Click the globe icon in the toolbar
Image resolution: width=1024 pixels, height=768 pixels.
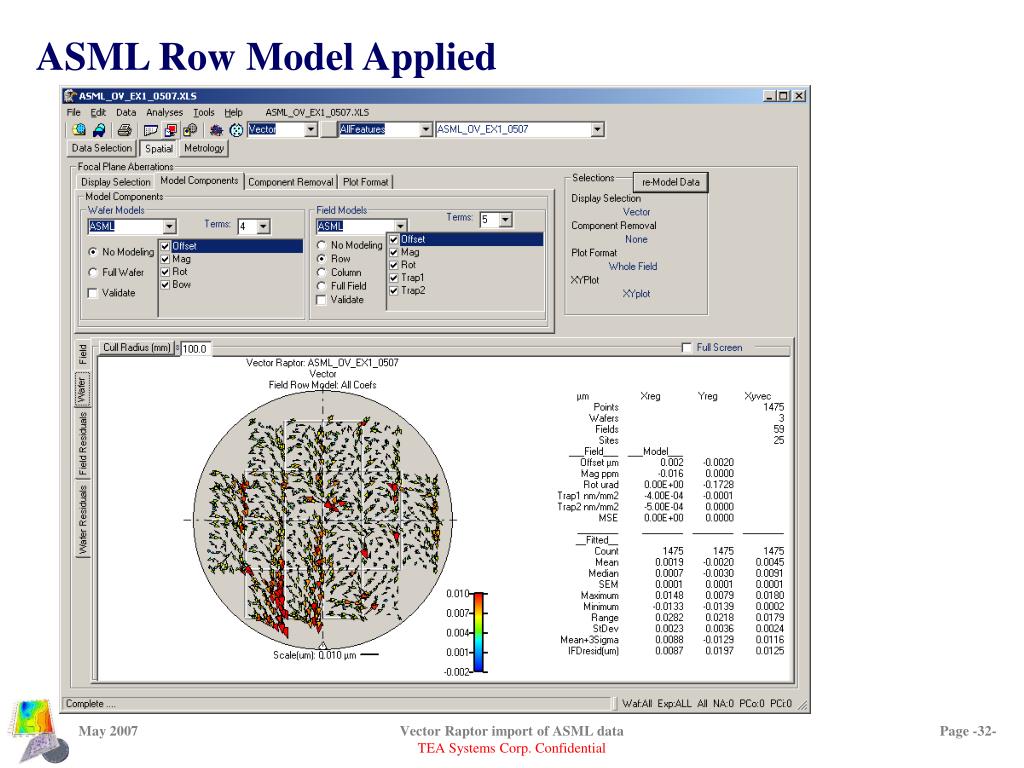[79, 129]
